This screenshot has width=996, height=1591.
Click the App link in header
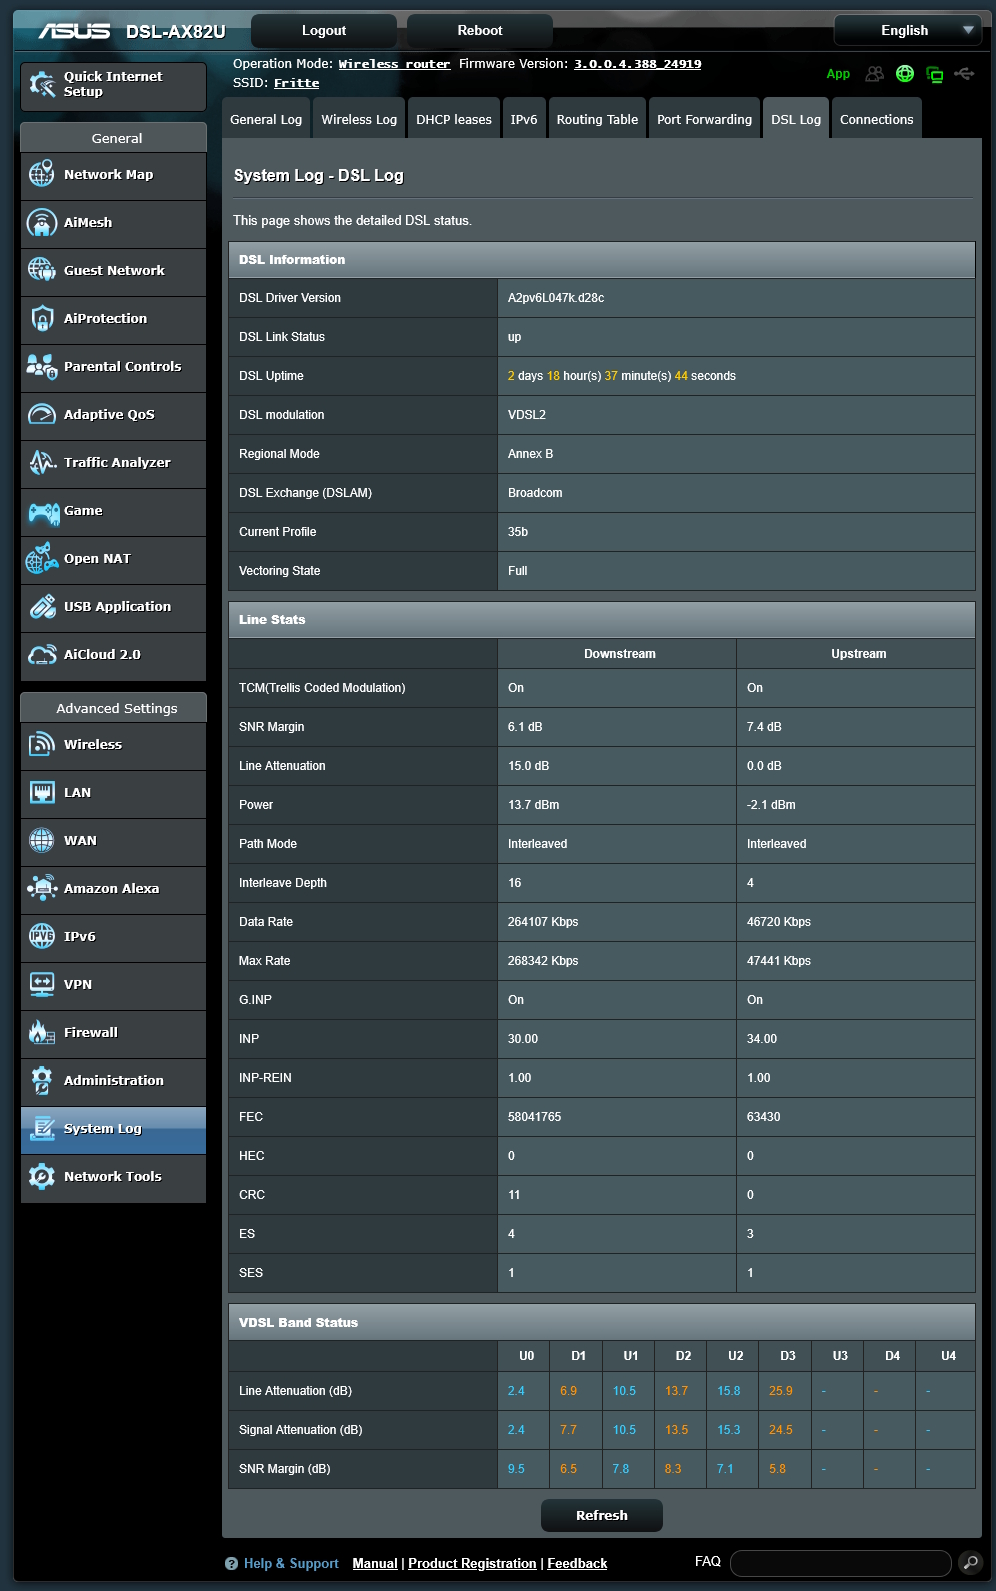(838, 74)
